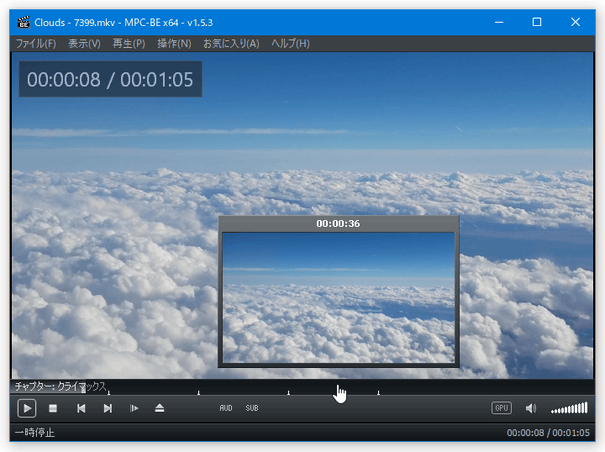Skip to next chapter

tap(107, 408)
